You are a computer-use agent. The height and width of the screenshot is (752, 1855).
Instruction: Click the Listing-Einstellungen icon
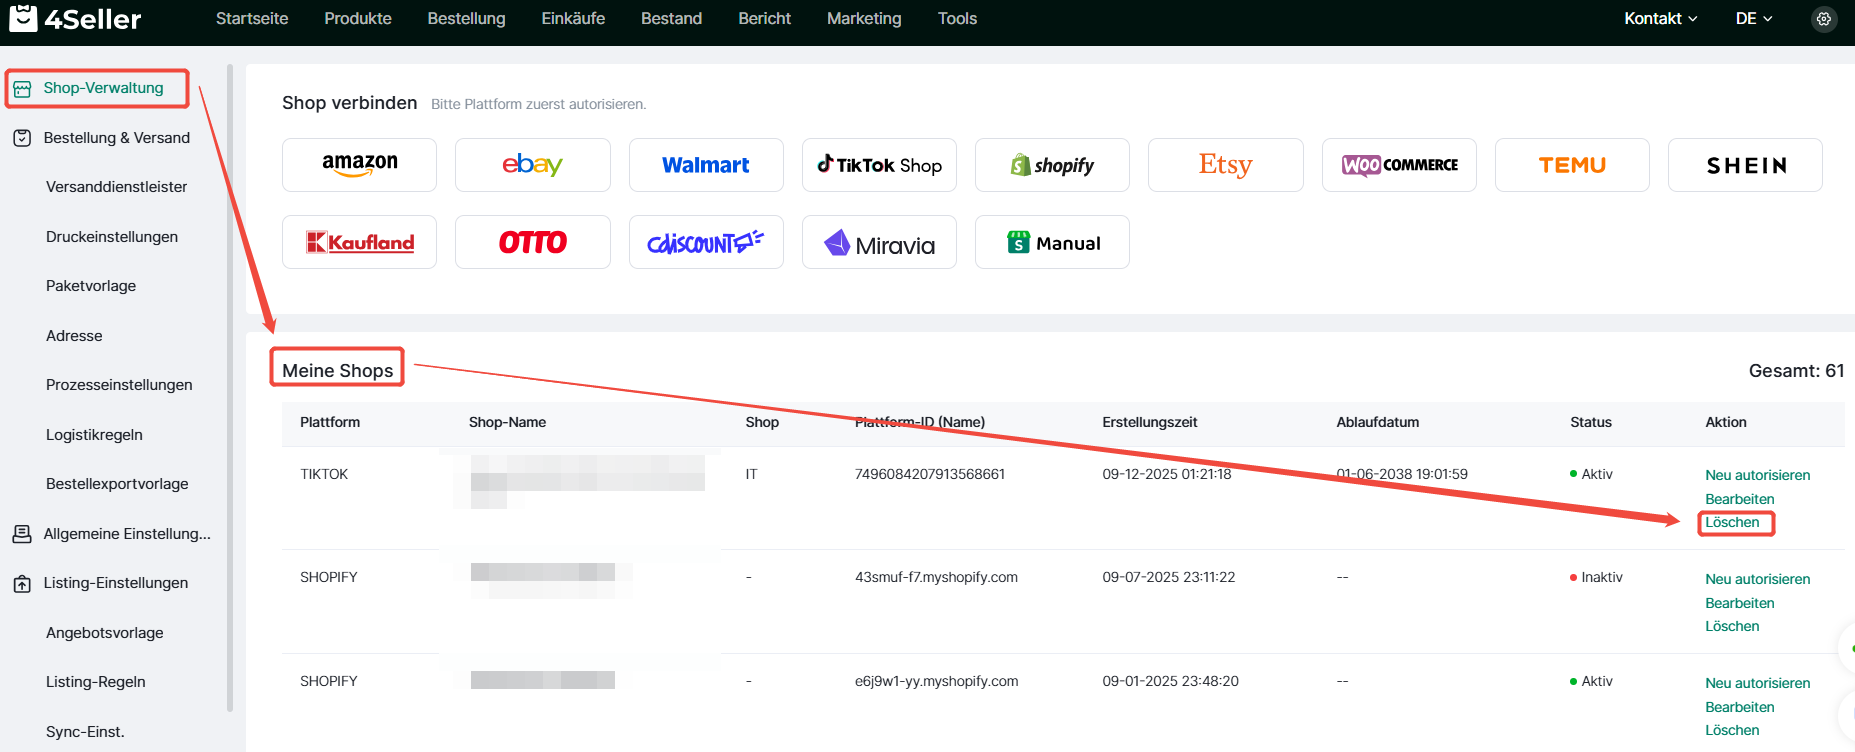22,583
